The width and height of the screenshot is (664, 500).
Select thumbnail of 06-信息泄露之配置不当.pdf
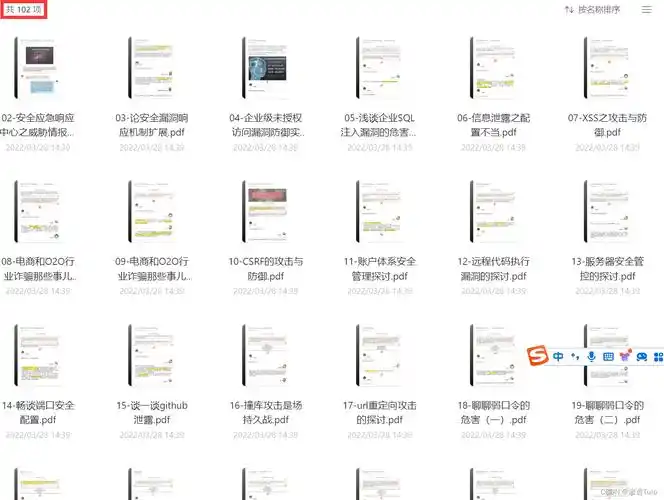click(493, 68)
